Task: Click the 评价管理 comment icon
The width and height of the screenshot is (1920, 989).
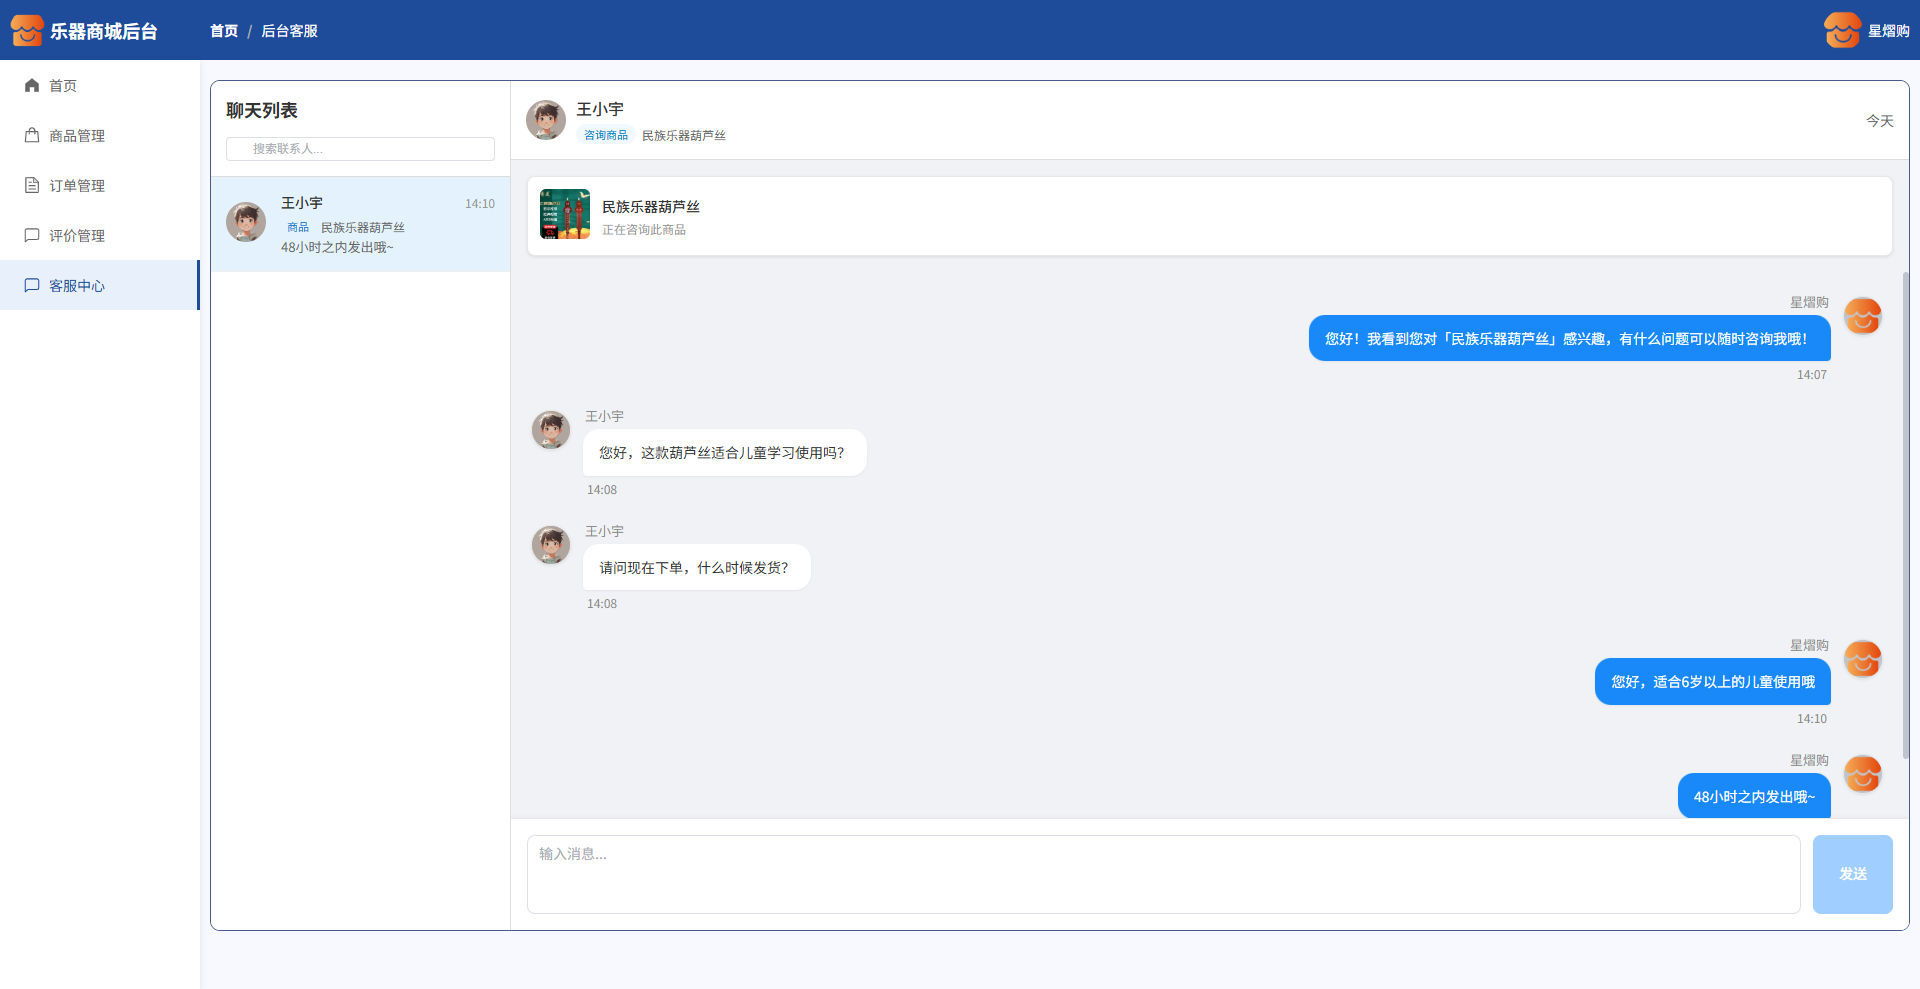Action: (x=32, y=236)
